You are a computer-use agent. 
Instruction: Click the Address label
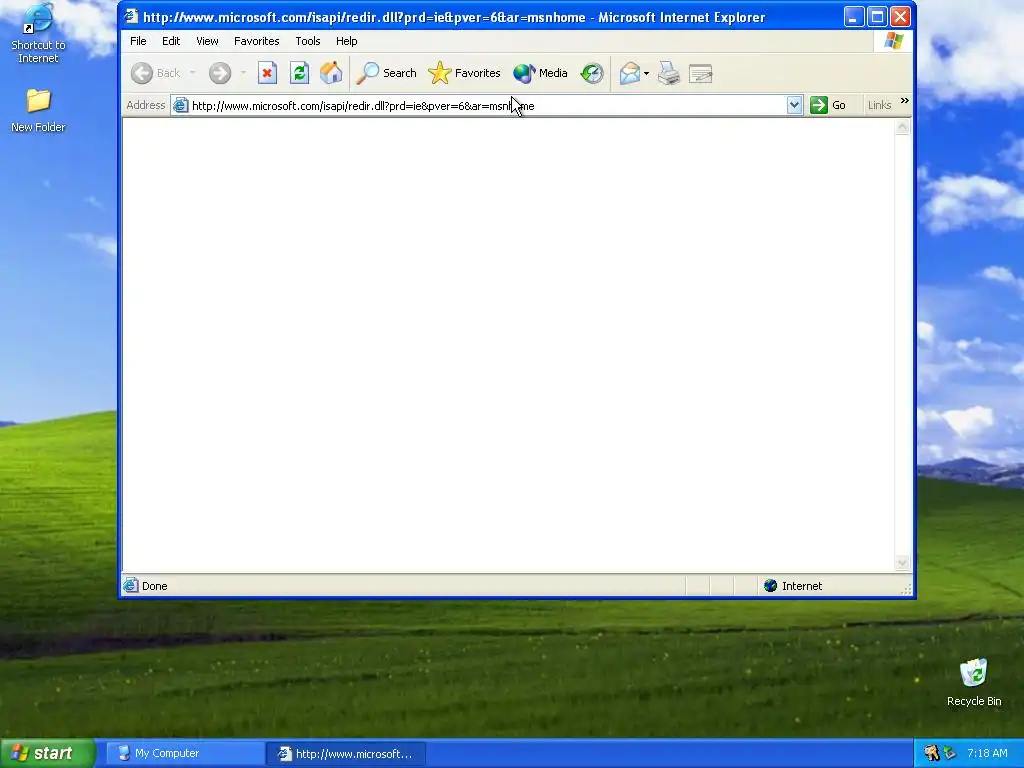click(x=146, y=105)
